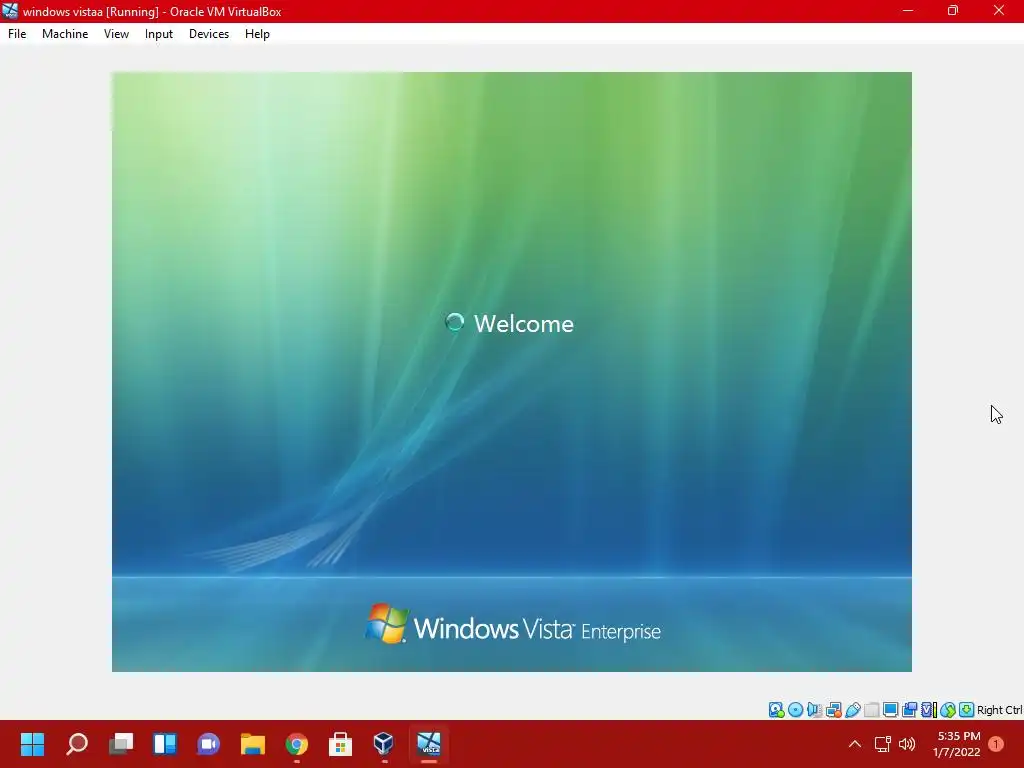The image size is (1024, 768).
Task: Open the notification badge
Action: 996,744
